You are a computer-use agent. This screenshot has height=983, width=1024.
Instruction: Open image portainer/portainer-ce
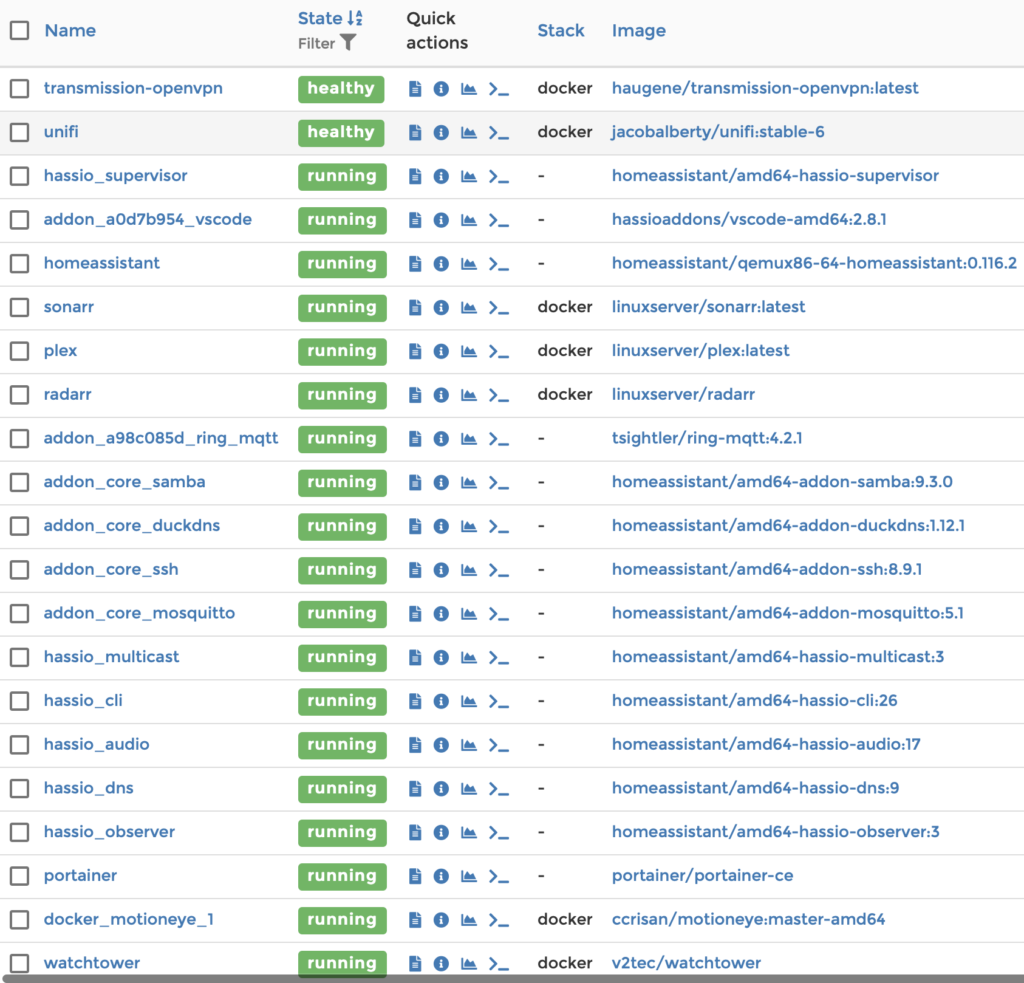[x=703, y=876]
